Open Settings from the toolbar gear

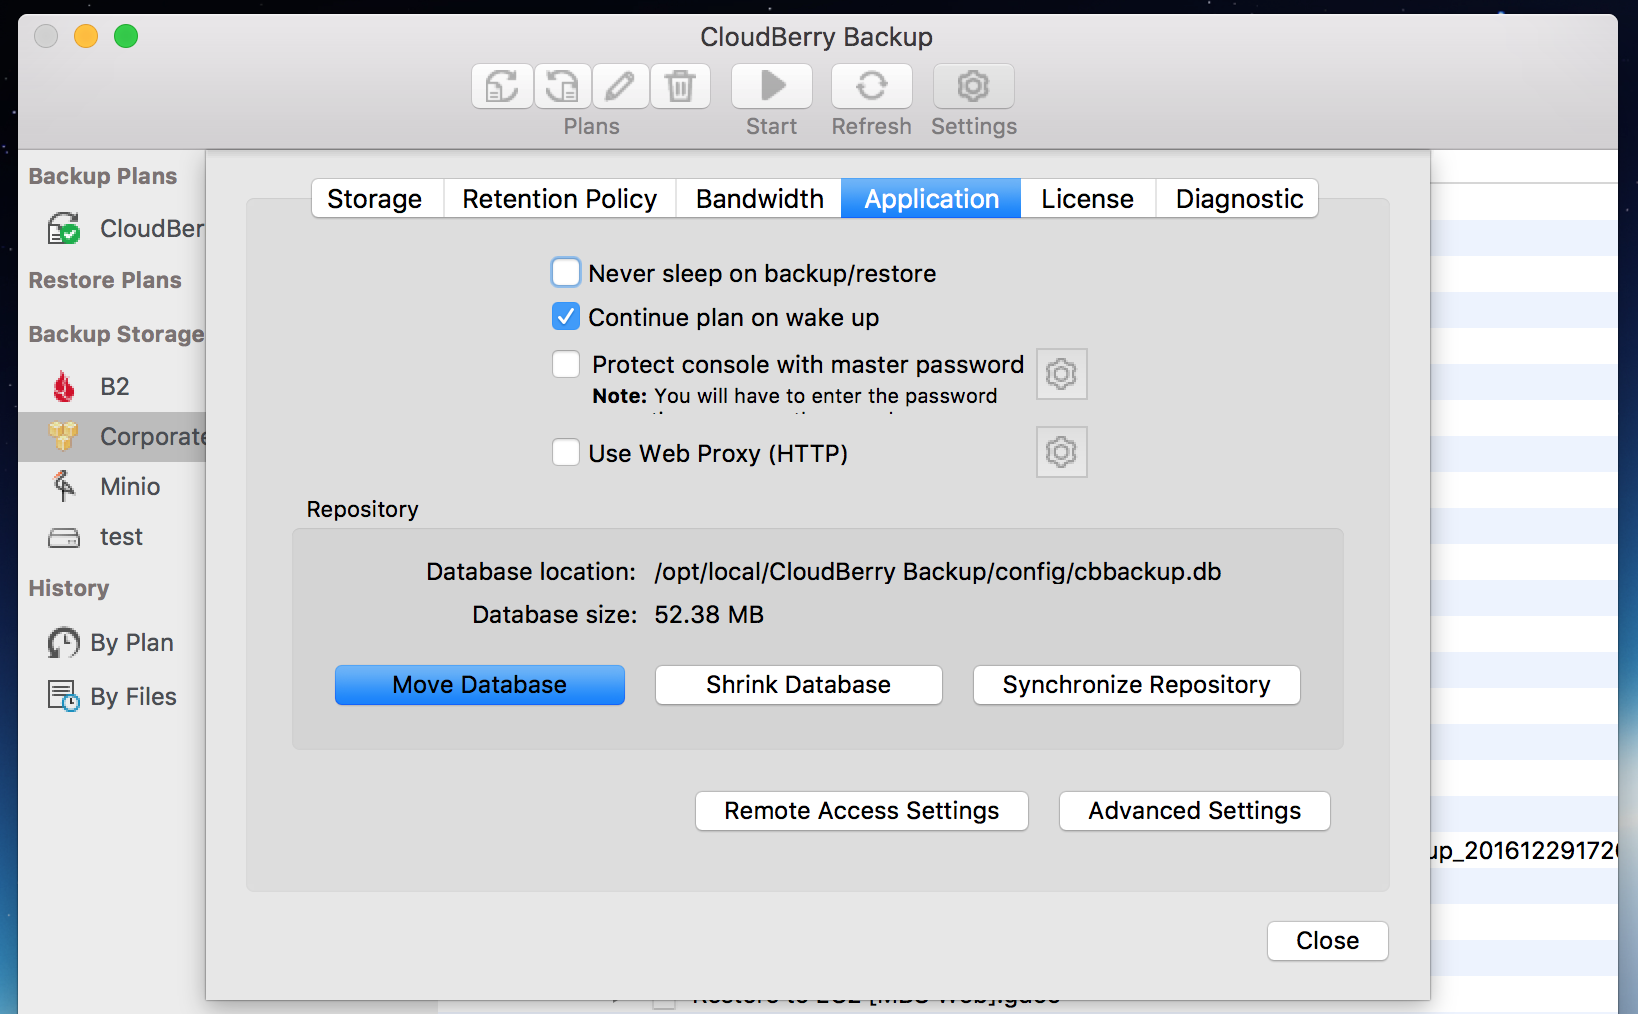[x=973, y=86]
